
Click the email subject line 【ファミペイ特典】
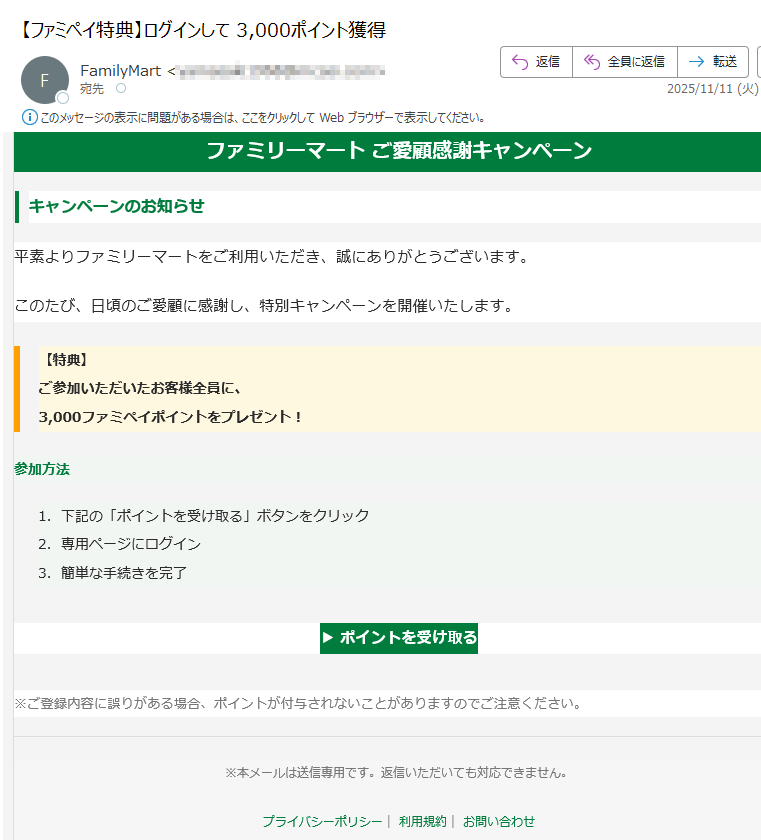(x=202, y=30)
